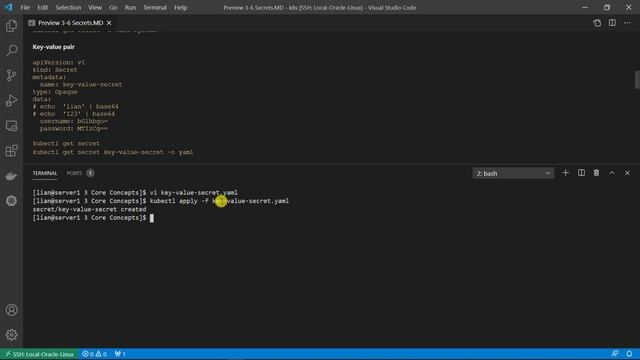The image size is (640, 360).
Task: Open the Help menu
Action: (x=180, y=7)
